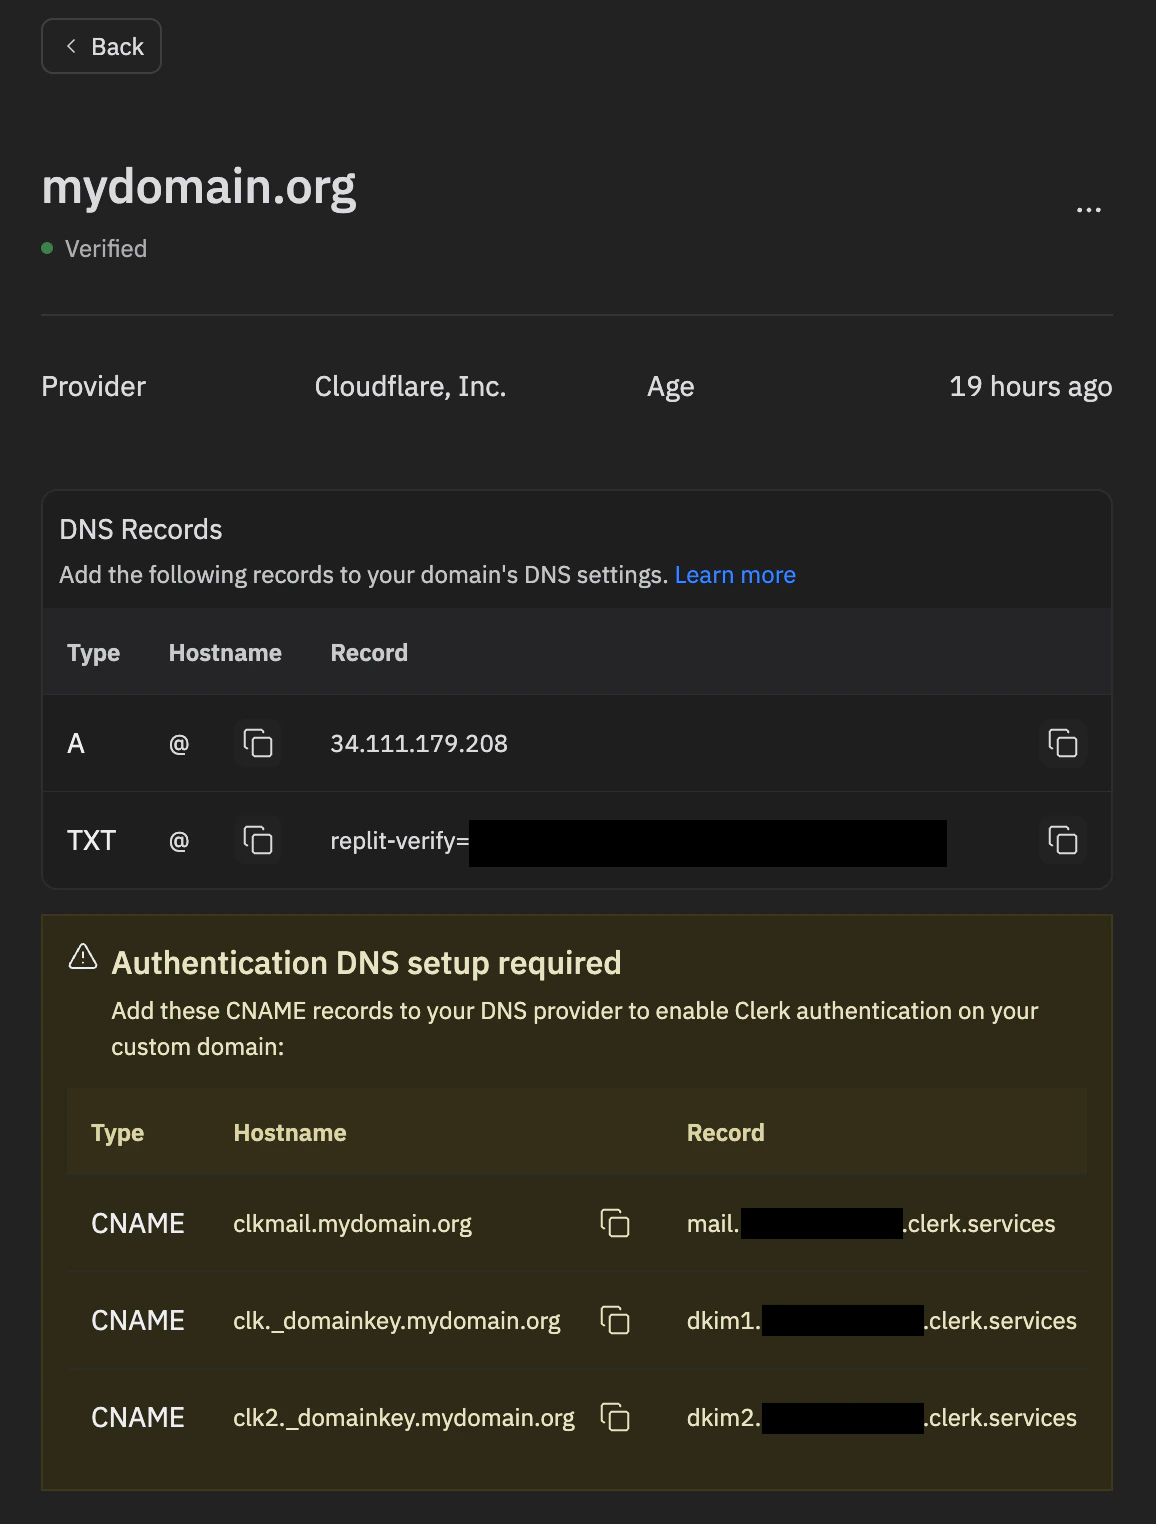The height and width of the screenshot is (1524, 1156).
Task: Copy the A record hostname @
Action: click(x=259, y=744)
